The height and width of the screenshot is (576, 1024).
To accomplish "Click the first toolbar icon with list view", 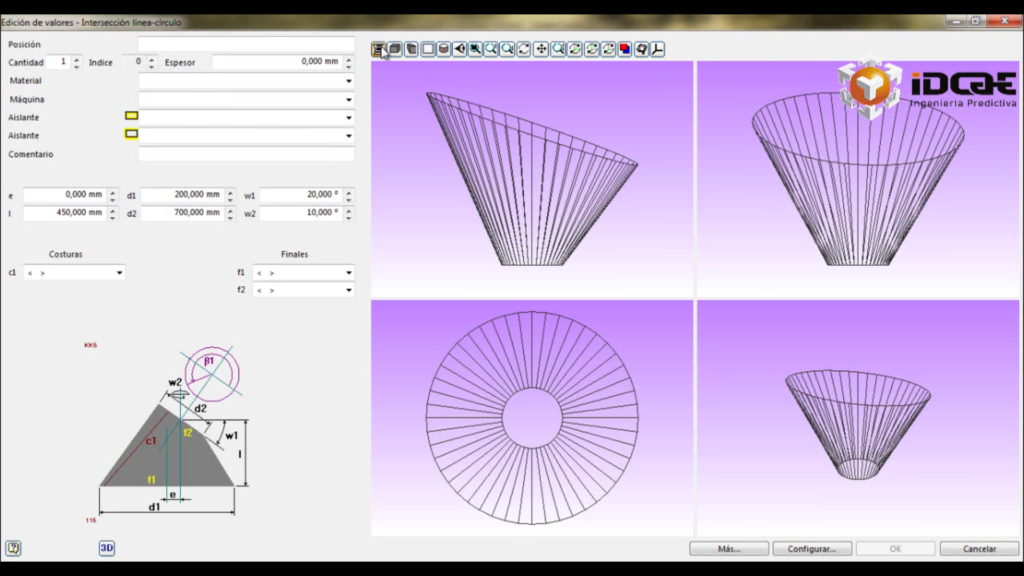I will pyautogui.click(x=379, y=49).
